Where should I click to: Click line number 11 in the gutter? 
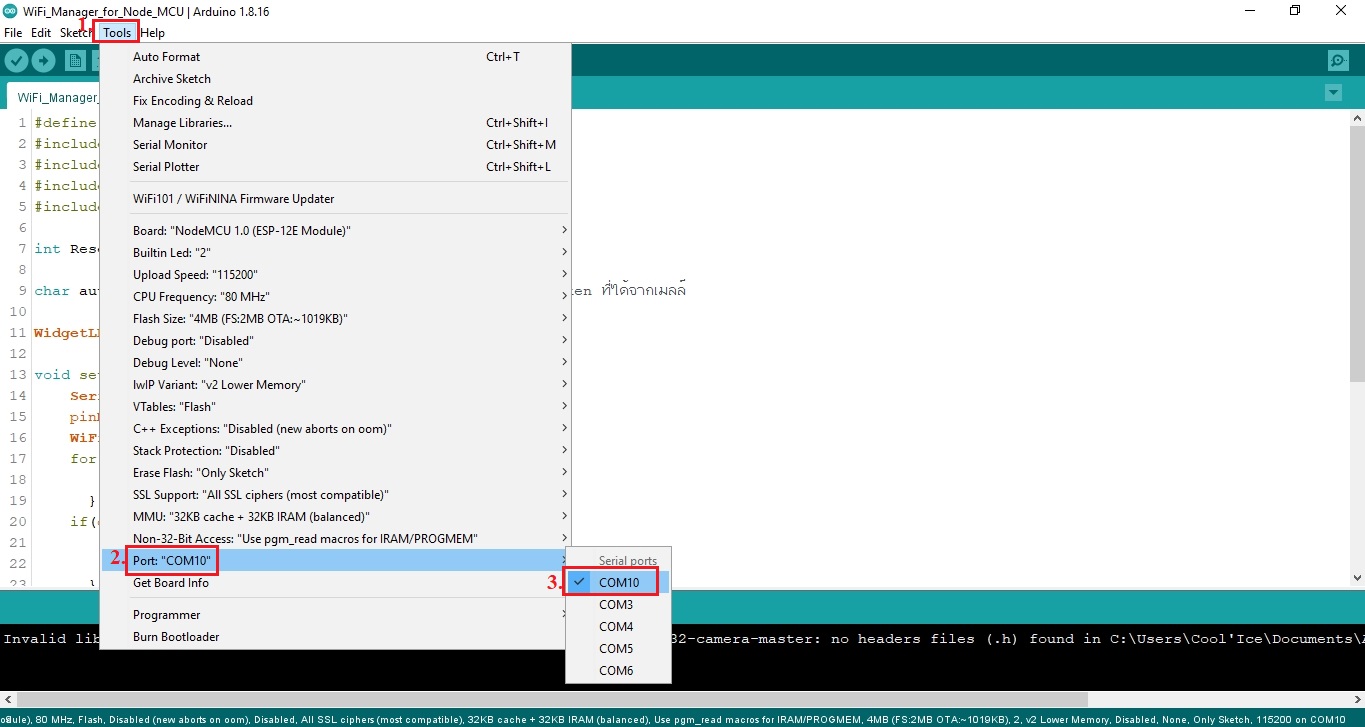[x=19, y=333]
